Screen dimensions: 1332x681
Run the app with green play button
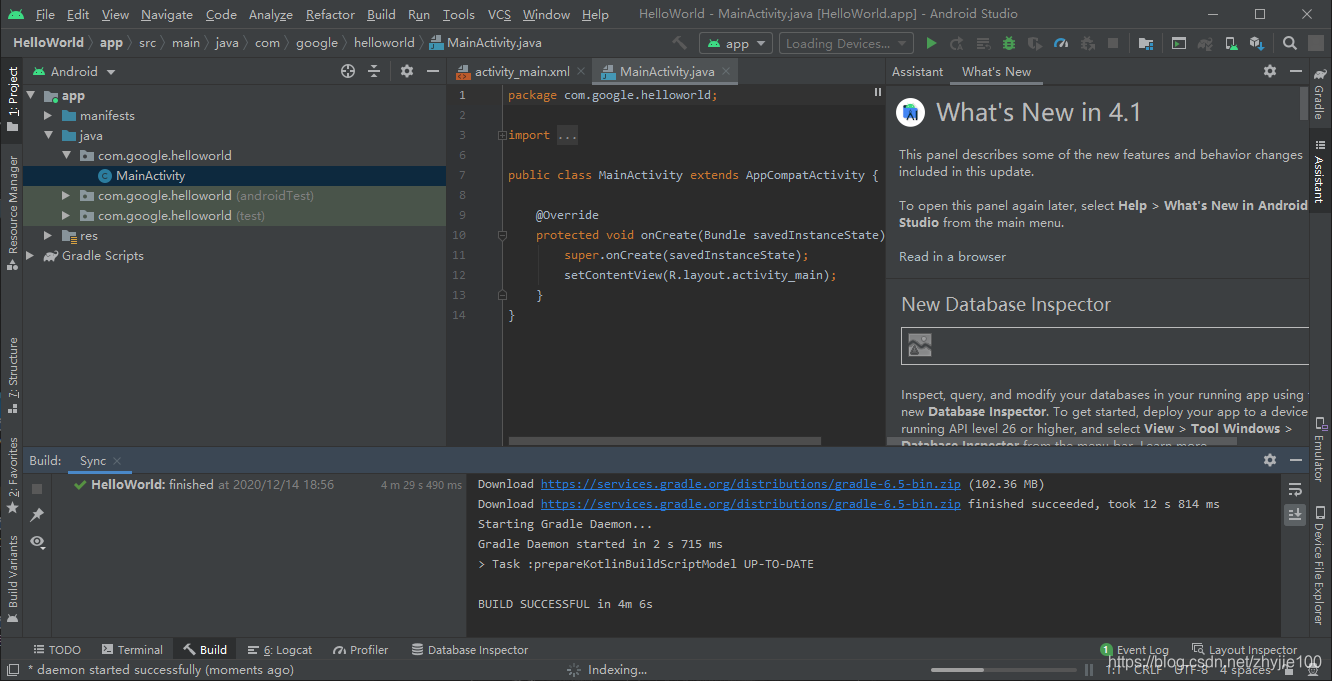[931, 43]
